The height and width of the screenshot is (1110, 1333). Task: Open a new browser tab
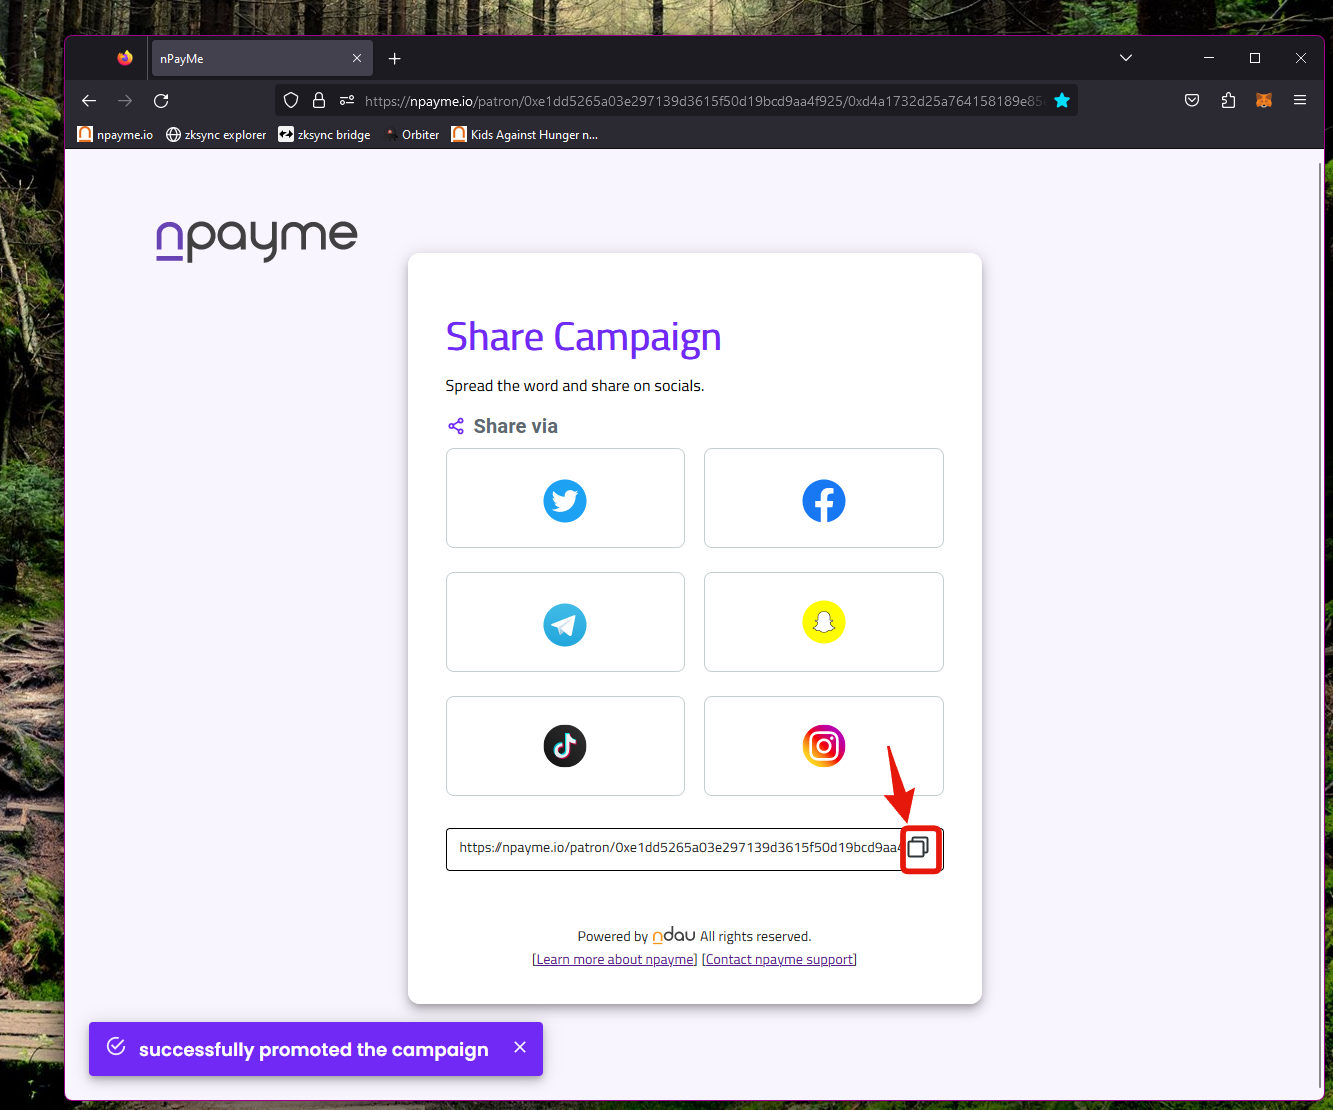(x=395, y=59)
